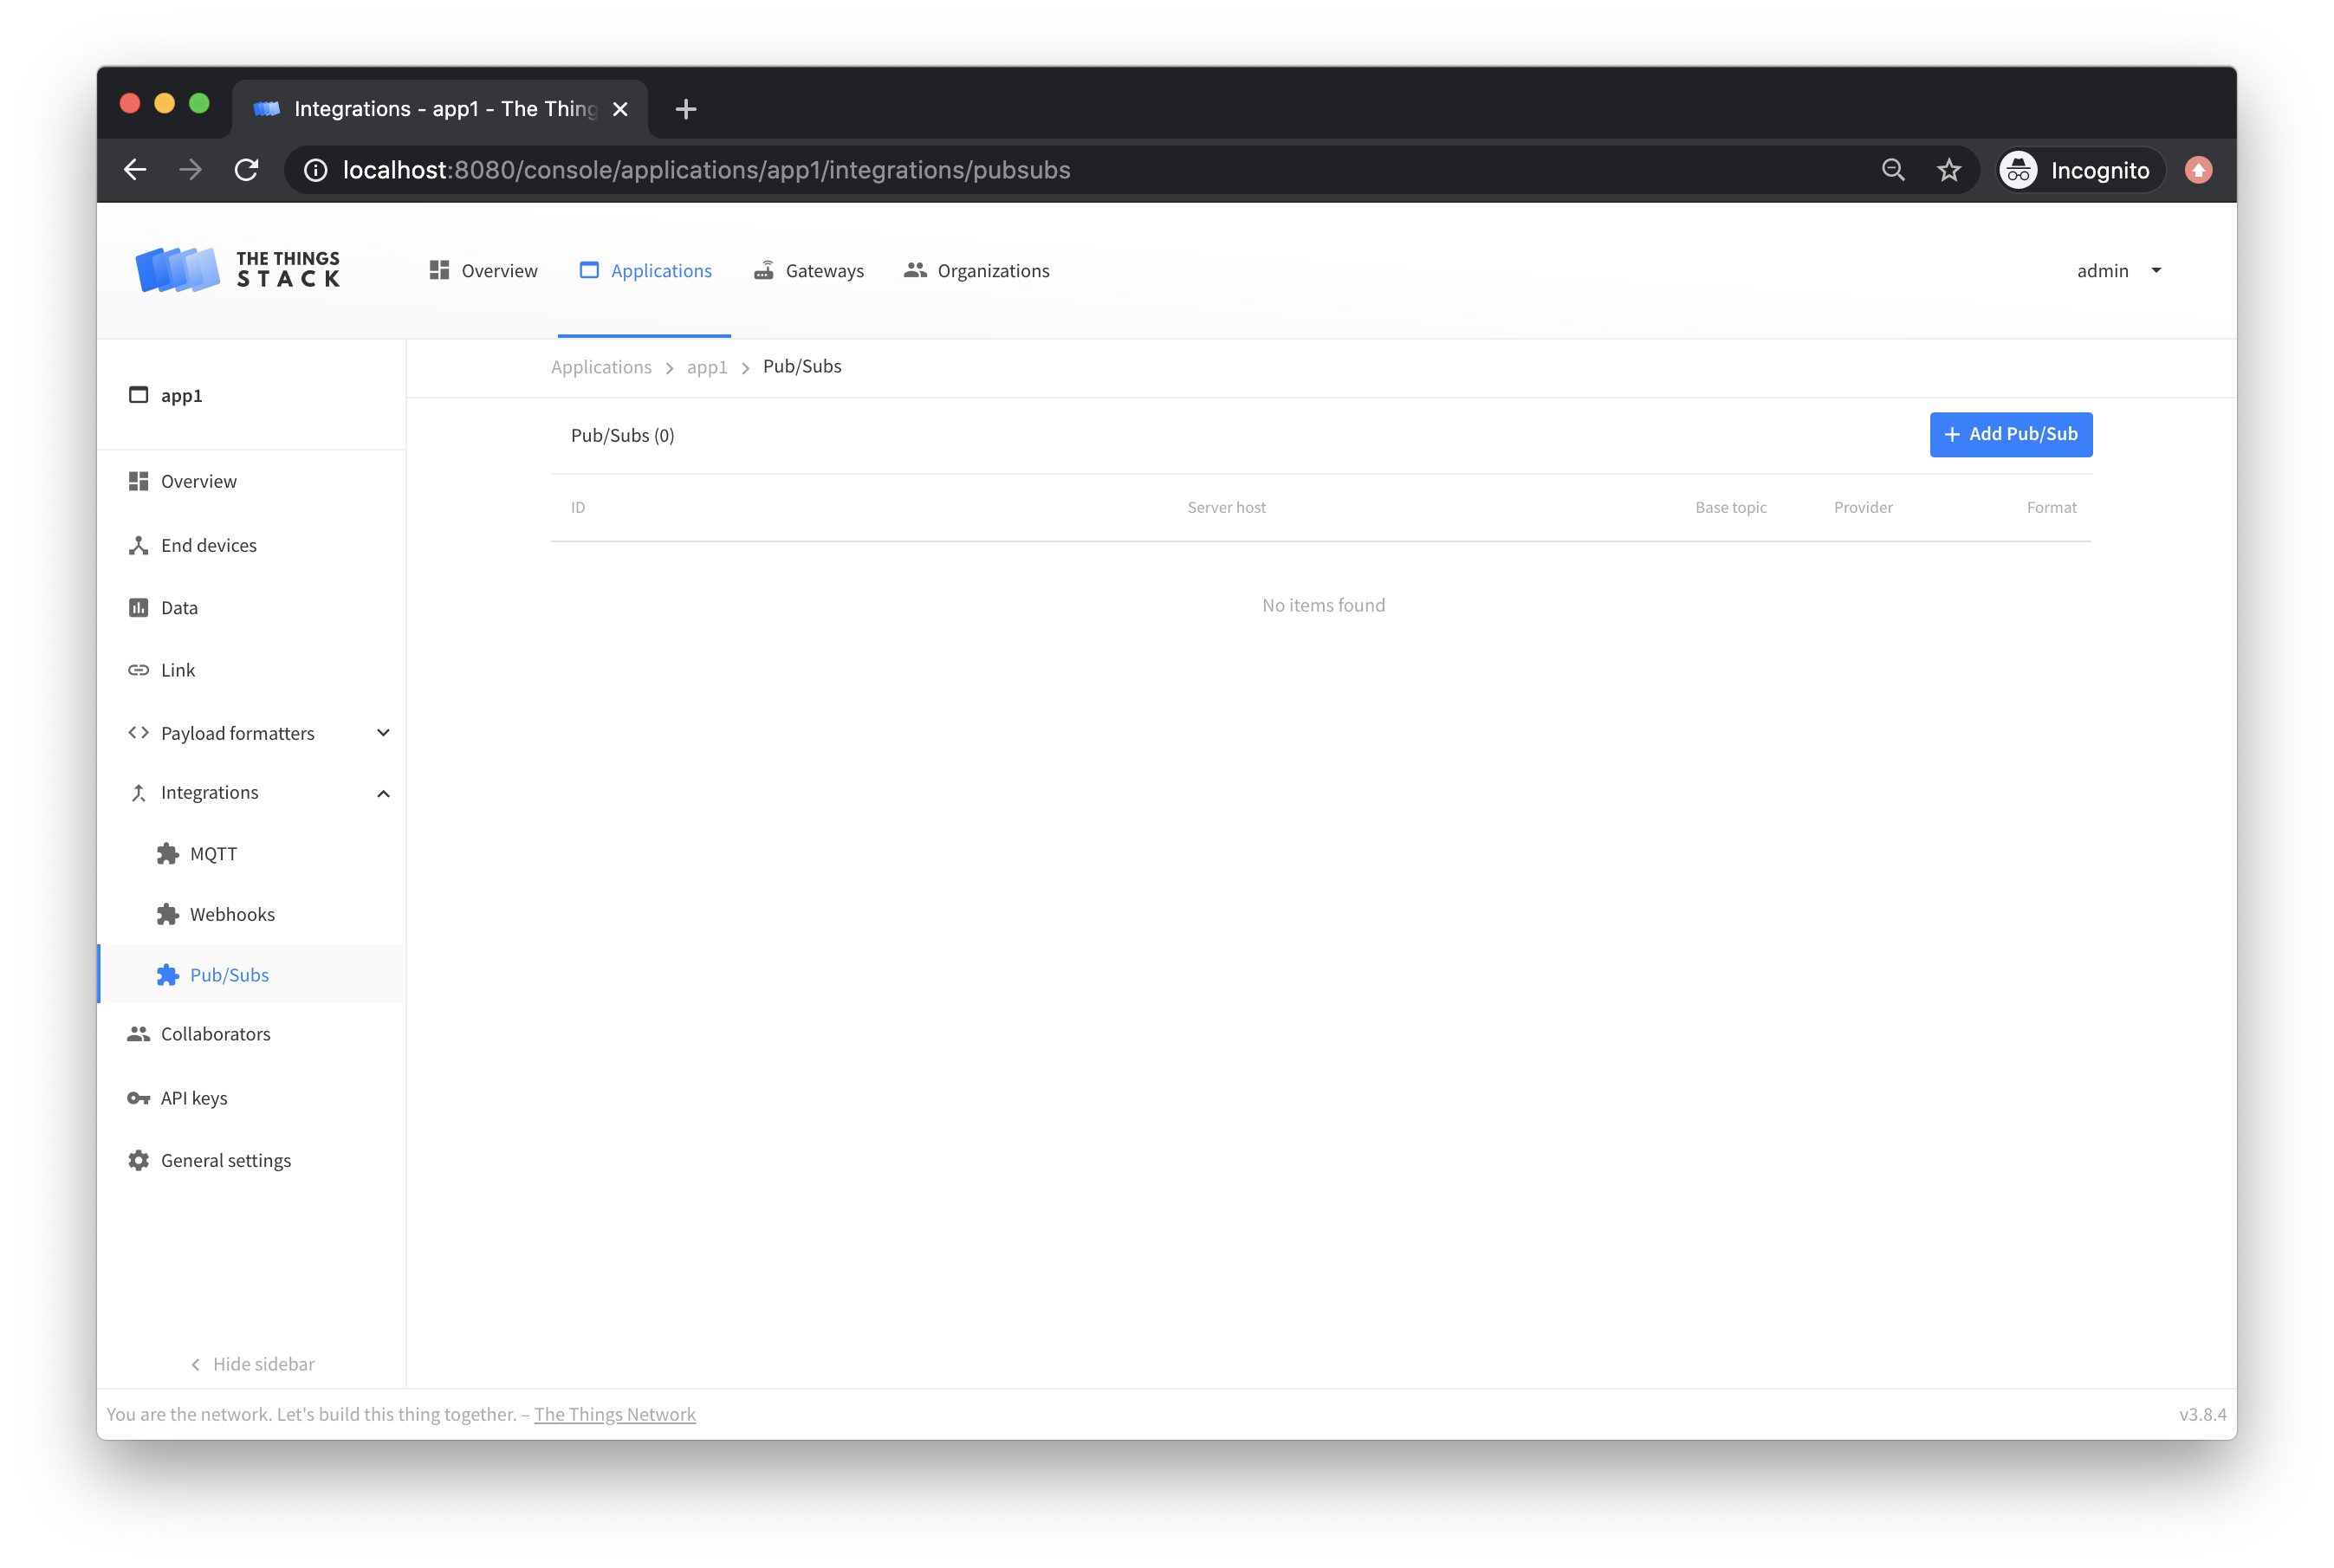
Task: Expand the Payload formatters section
Action: pyautogui.click(x=383, y=732)
